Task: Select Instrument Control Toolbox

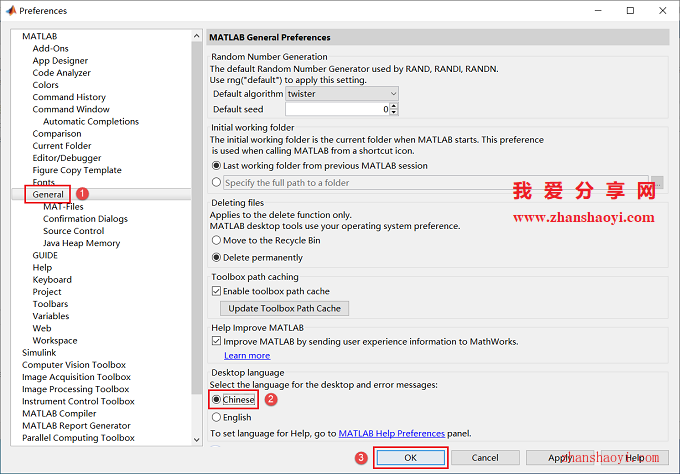Action: coord(78,401)
